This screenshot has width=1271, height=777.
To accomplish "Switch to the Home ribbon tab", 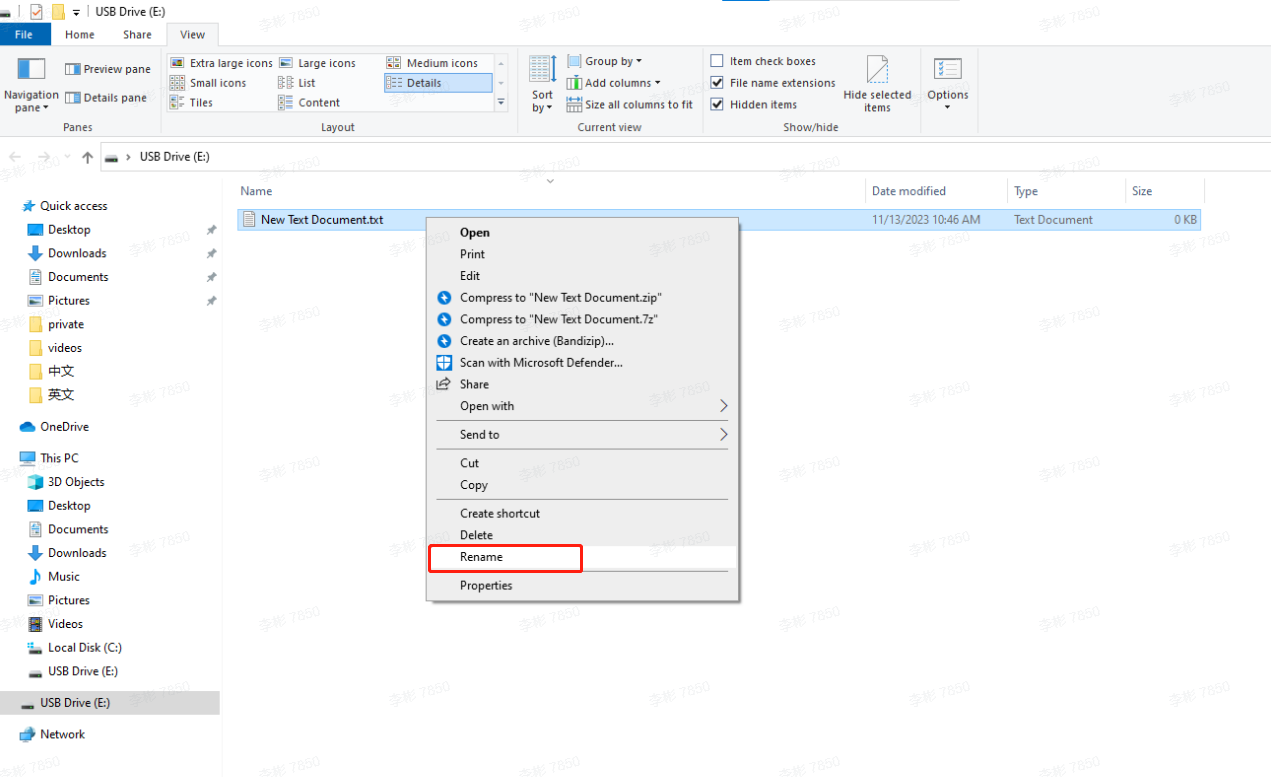I will pyautogui.click(x=79, y=33).
